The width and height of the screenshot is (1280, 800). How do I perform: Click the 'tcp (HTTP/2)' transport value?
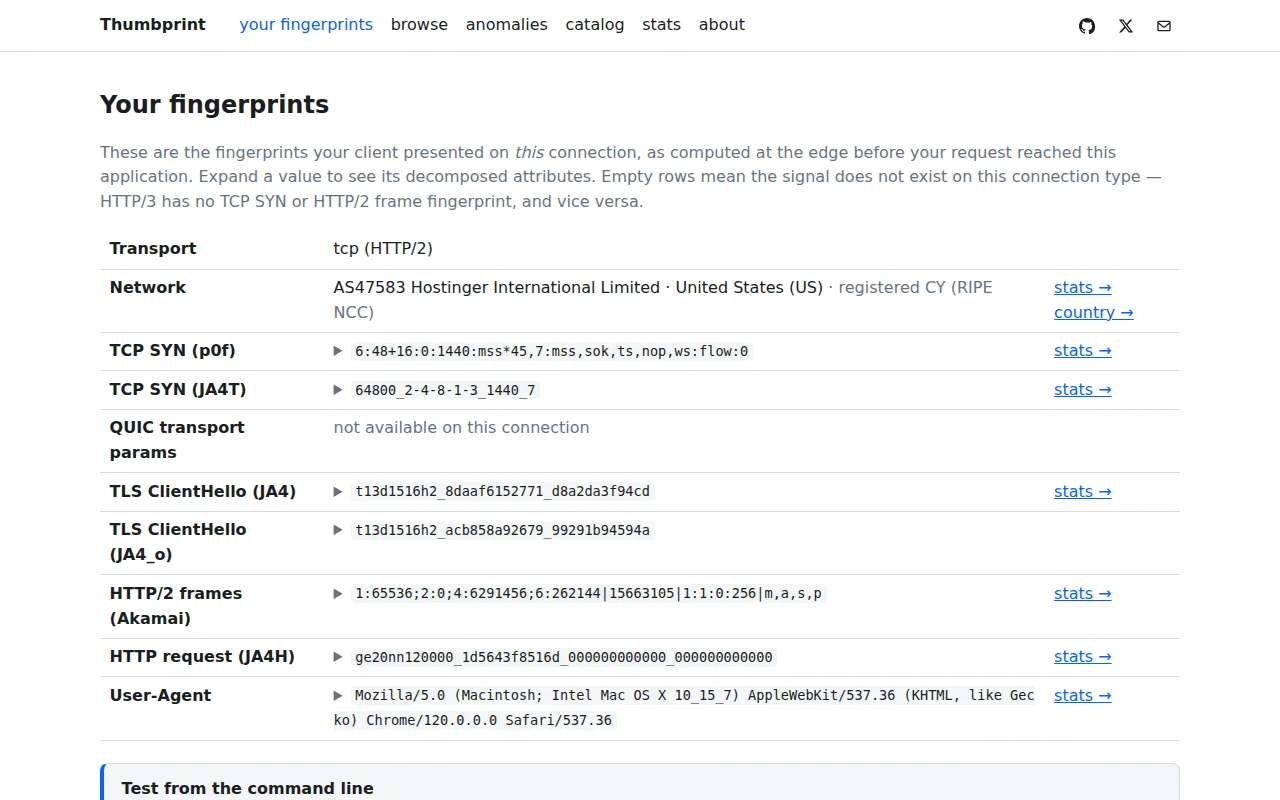tap(383, 248)
